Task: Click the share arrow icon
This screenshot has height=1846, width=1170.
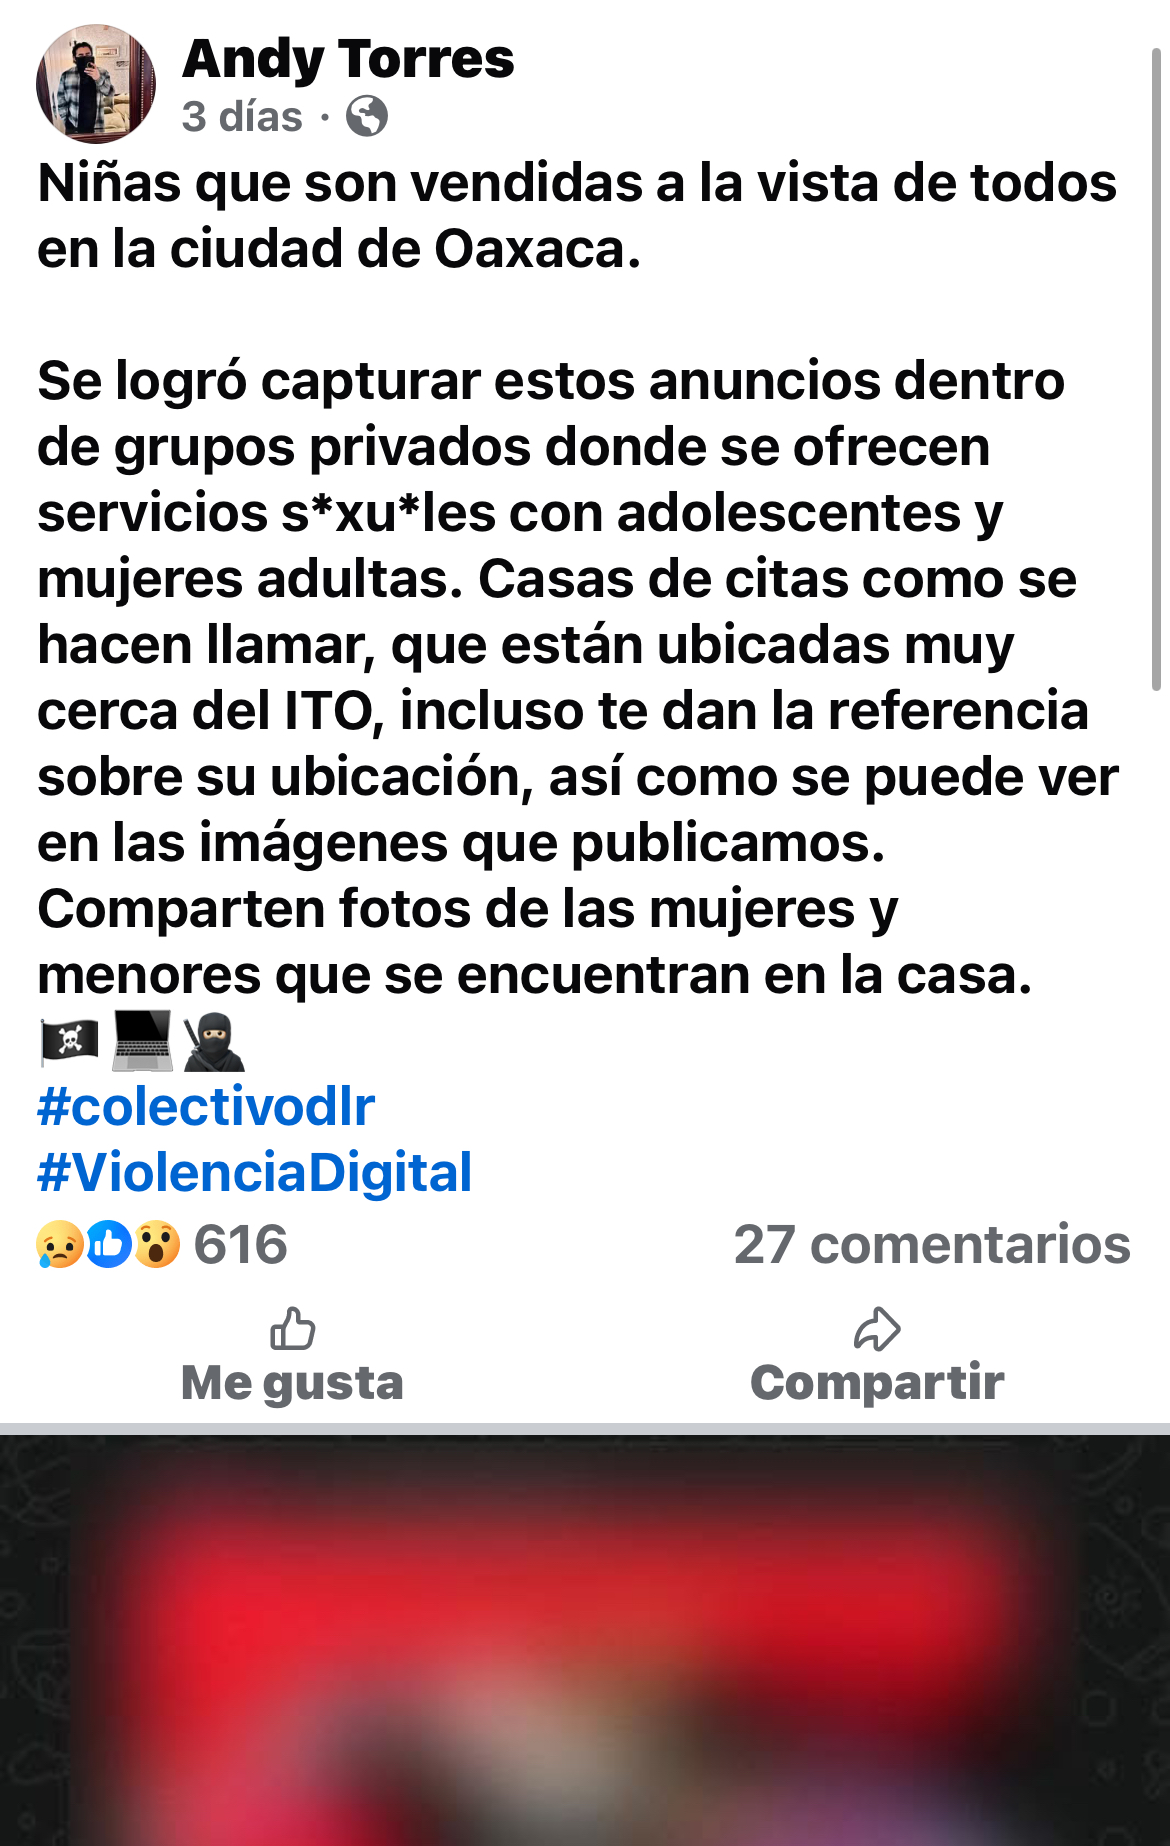Action: pos(877,1329)
